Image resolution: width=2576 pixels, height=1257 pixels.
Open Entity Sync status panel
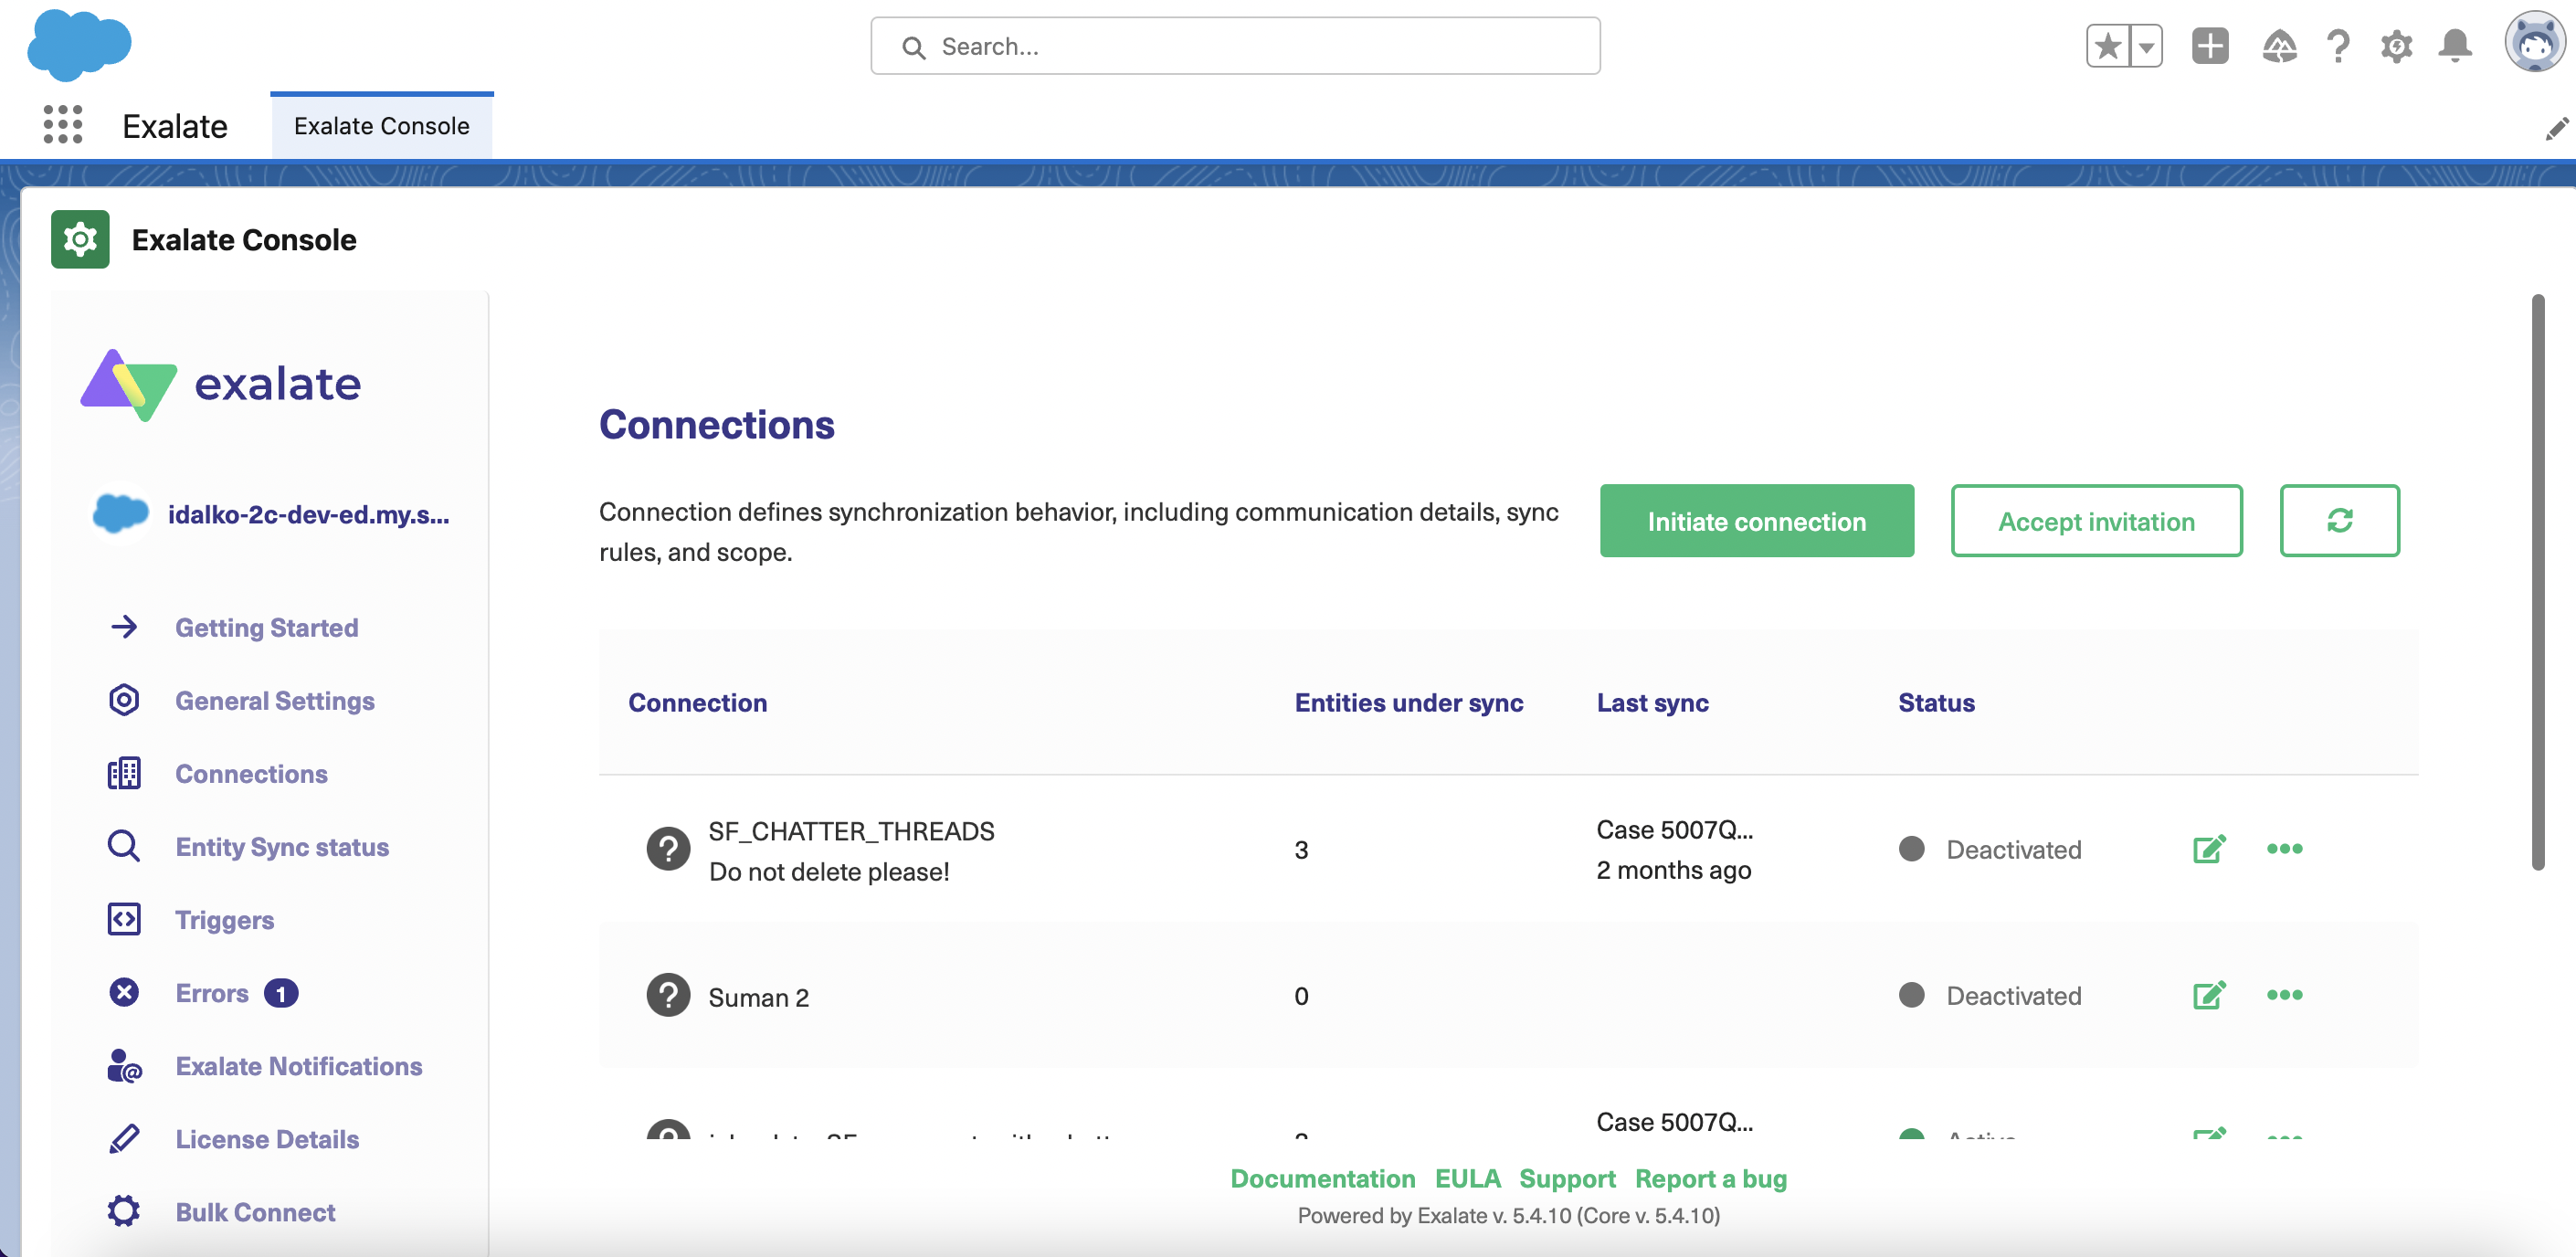(x=281, y=846)
